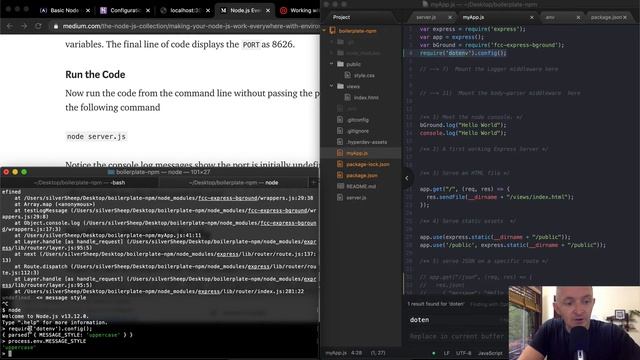Open style.css in the project tree
640x360 pixels.
(x=364, y=75)
